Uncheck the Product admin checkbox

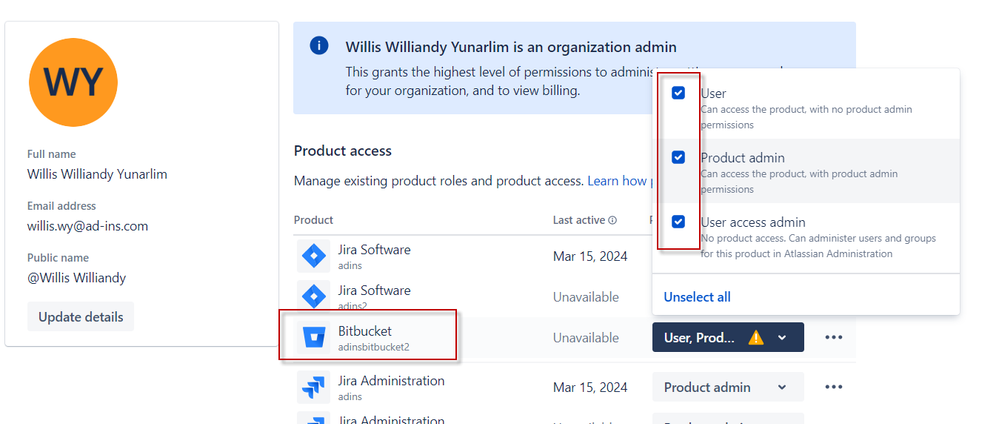pyautogui.click(x=679, y=157)
